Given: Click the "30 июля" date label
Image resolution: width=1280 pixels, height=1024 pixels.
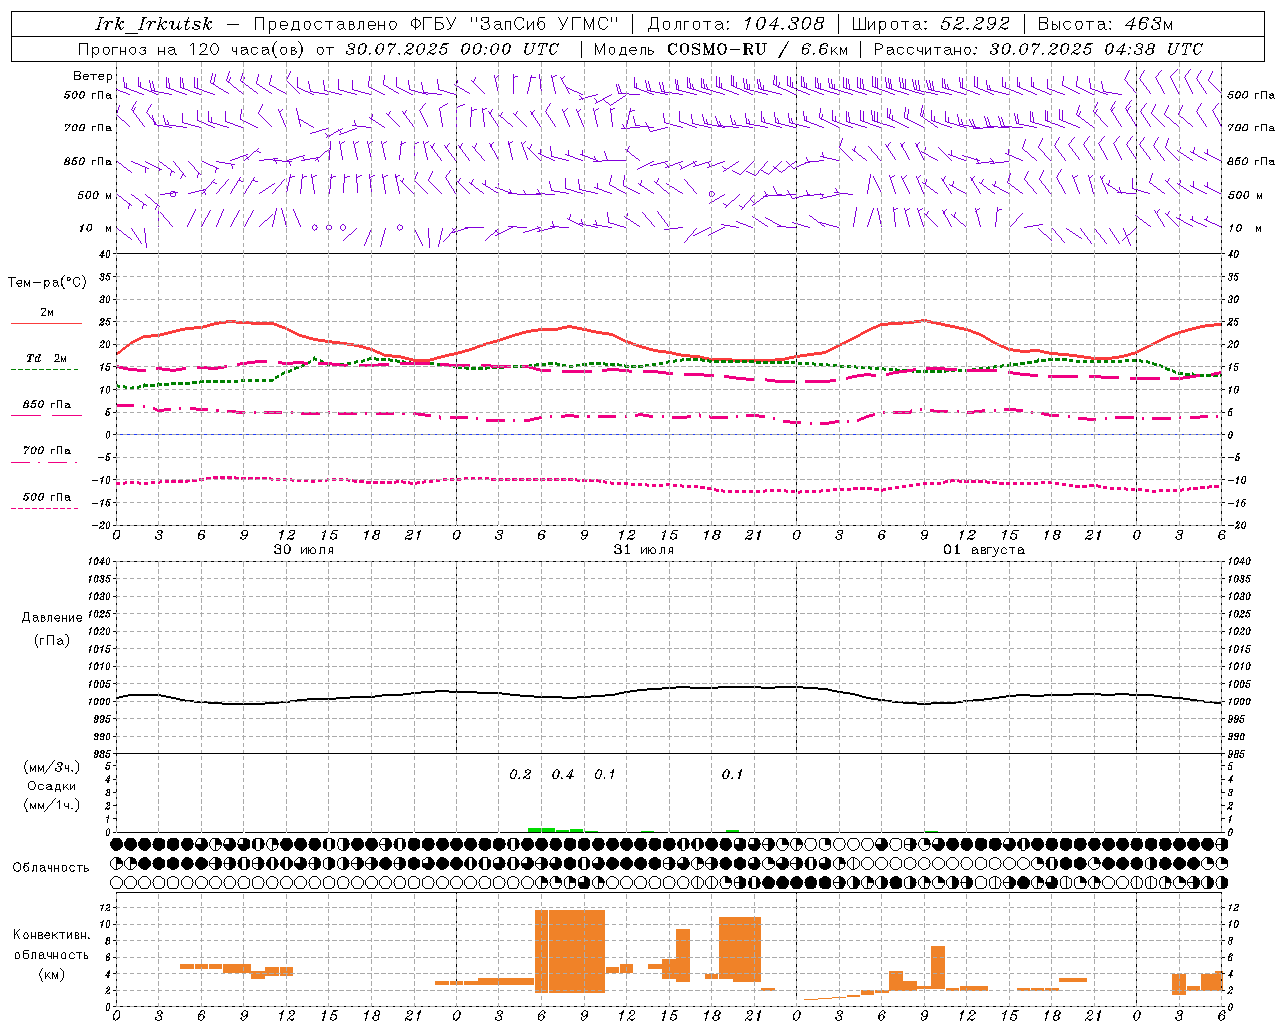Looking at the screenshot, I should (x=304, y=550).
